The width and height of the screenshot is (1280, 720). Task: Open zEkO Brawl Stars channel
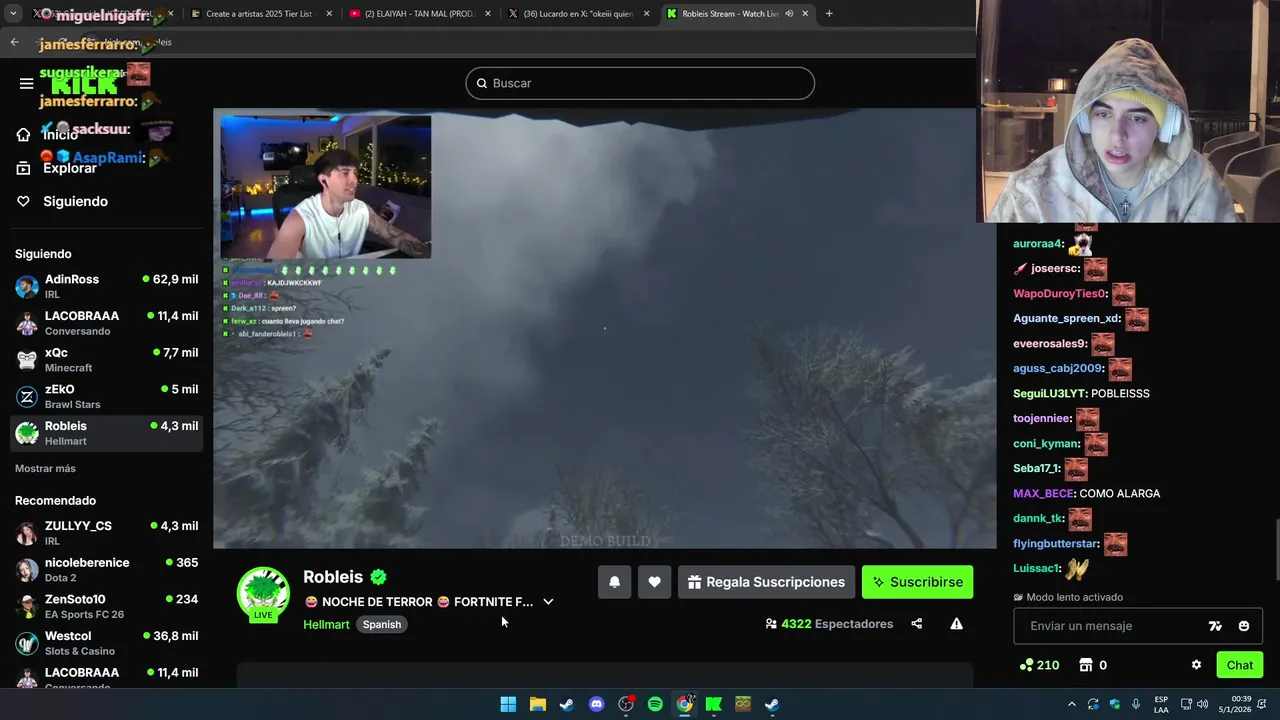(x=107, y=397)
